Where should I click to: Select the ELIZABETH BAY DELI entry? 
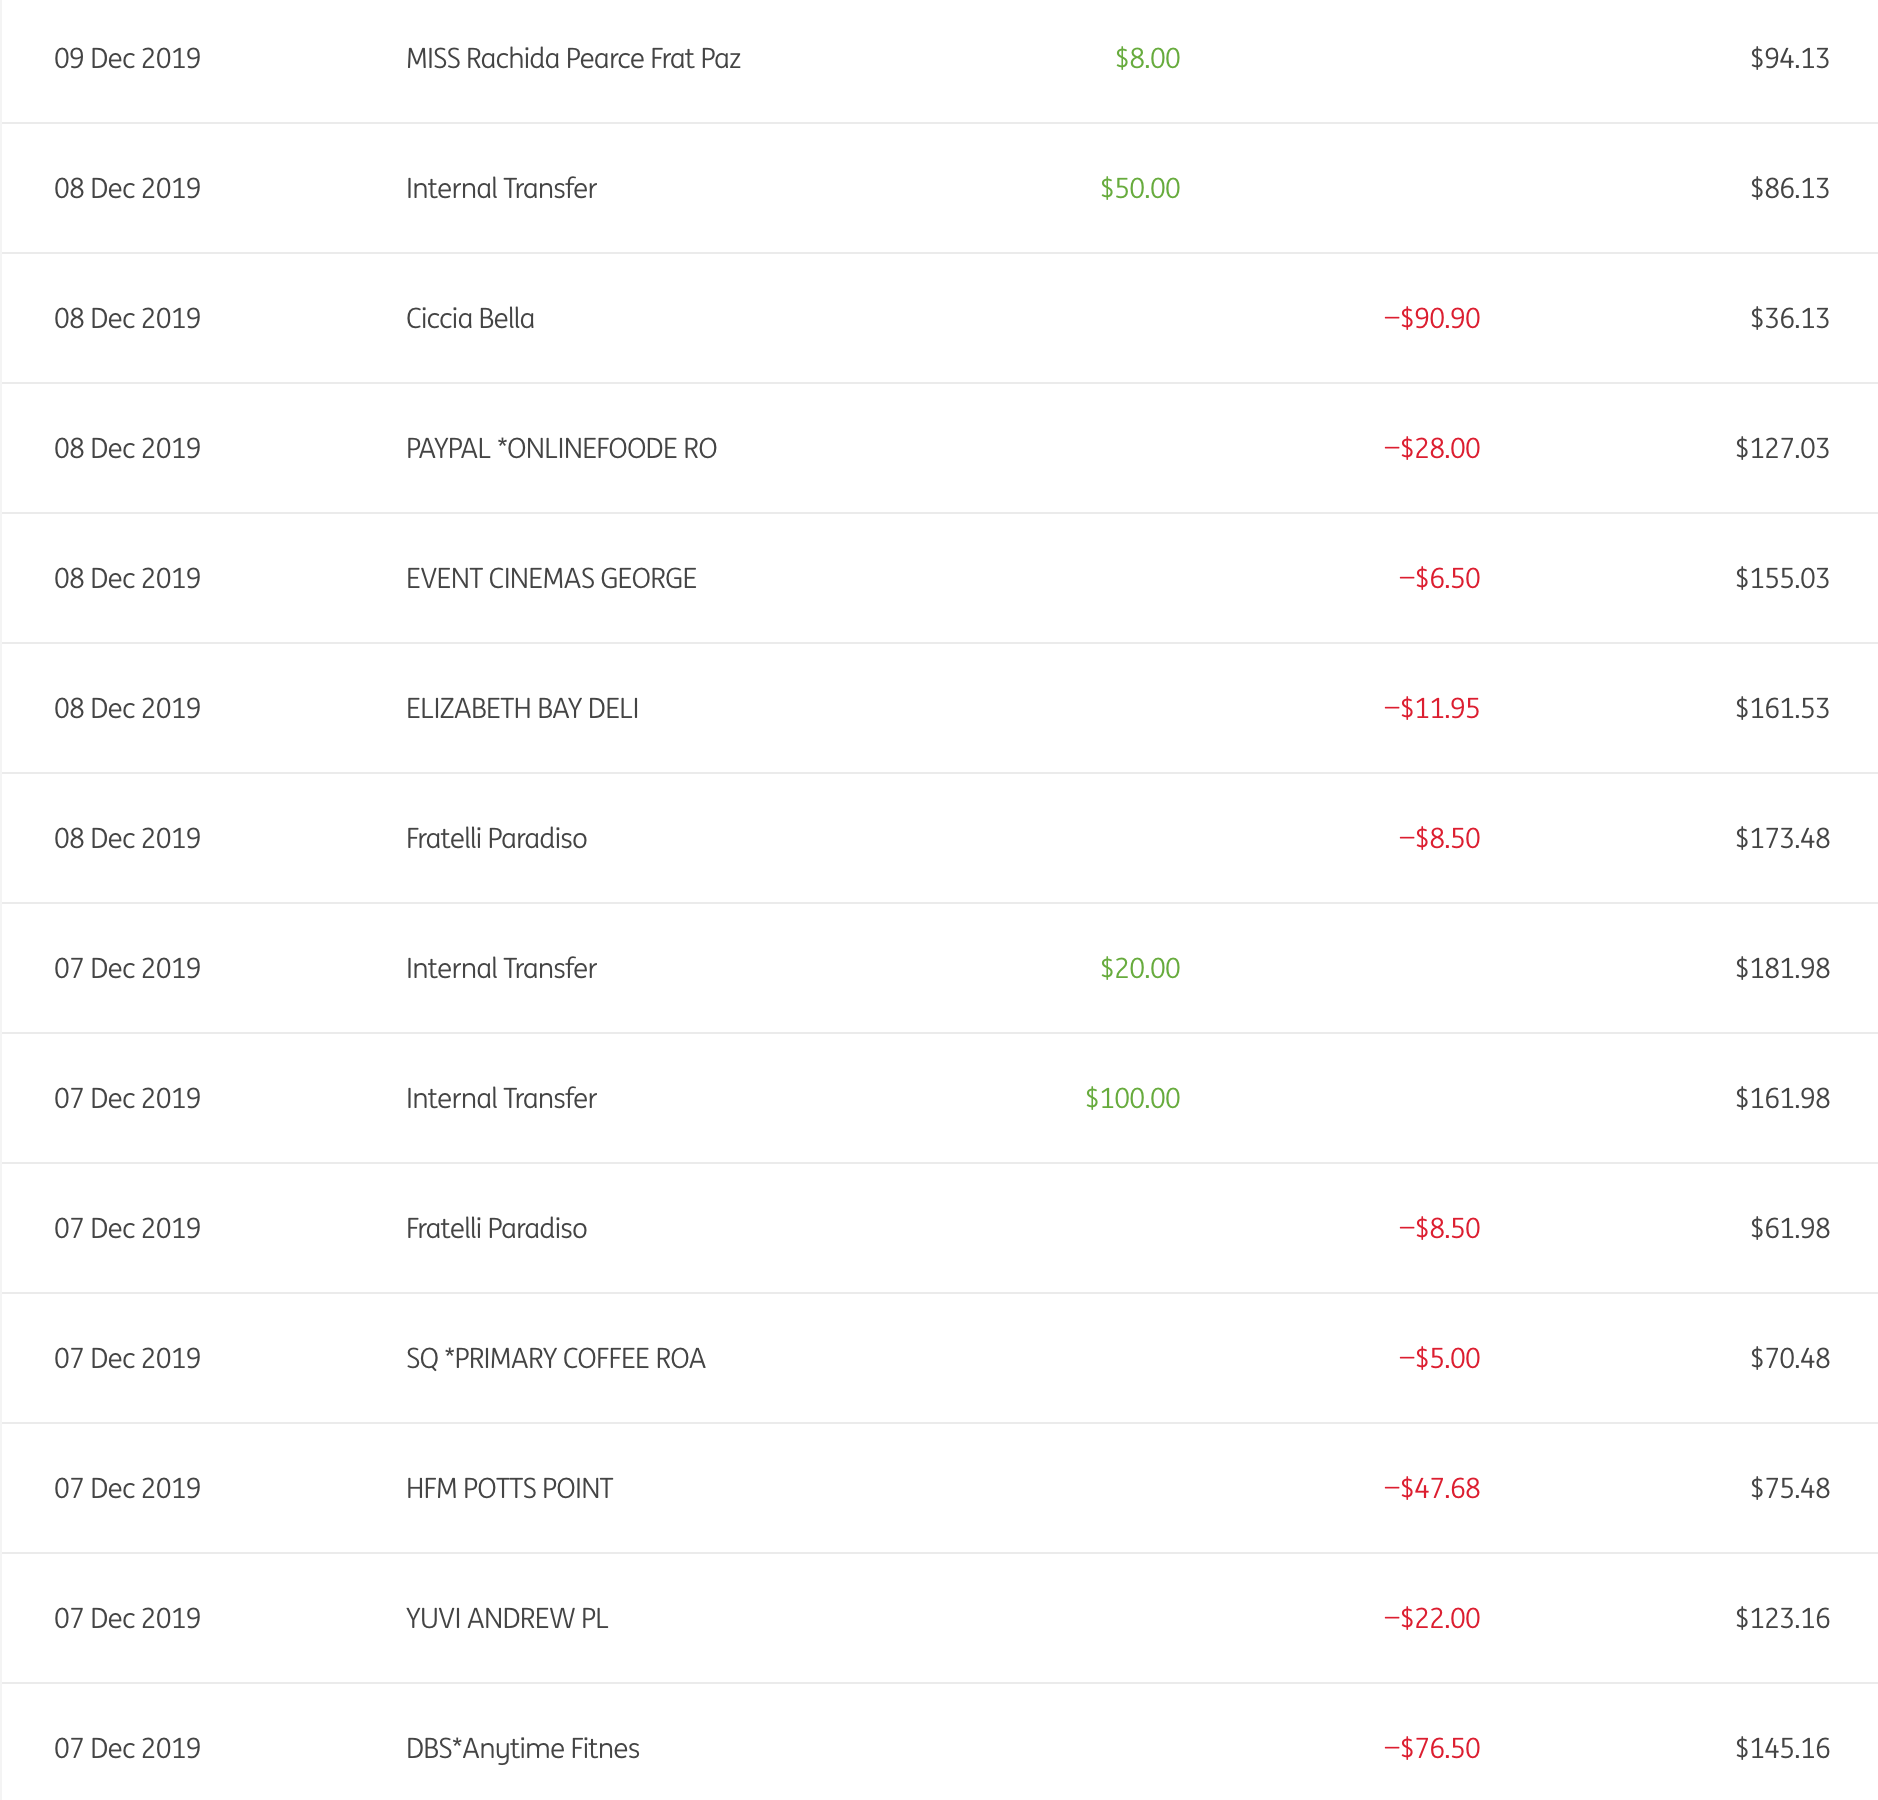(522, 709)
